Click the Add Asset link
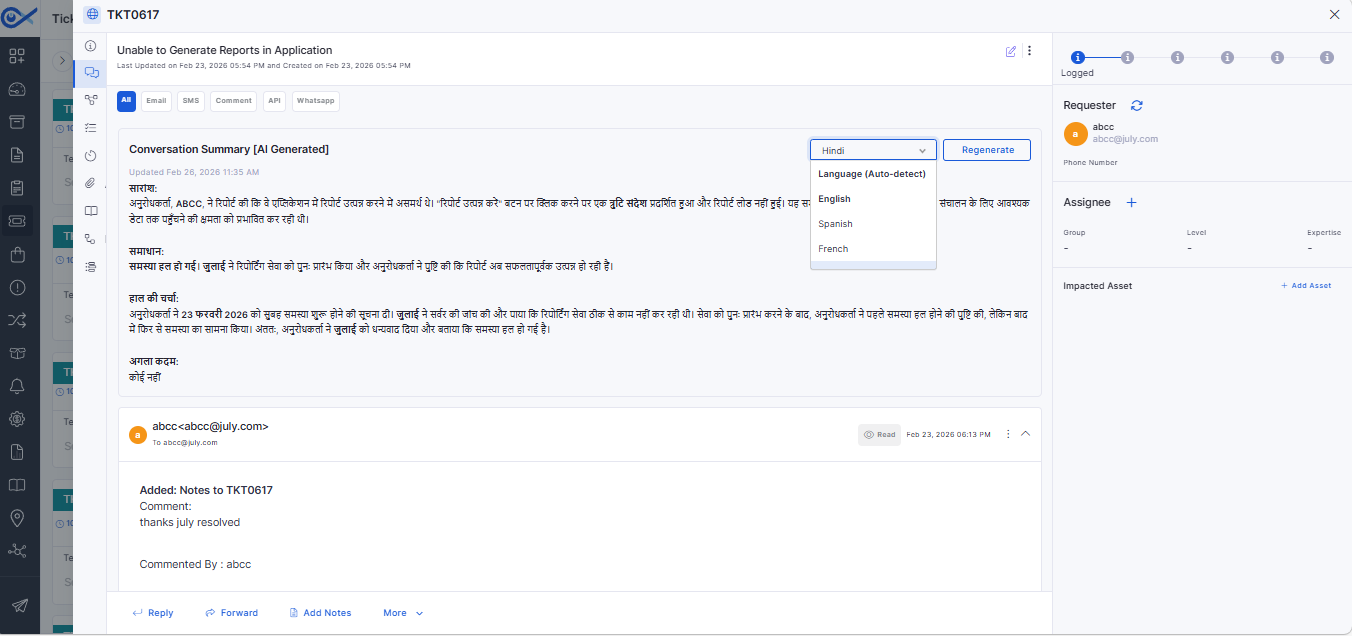Viewport: 1352px width, 636px height. point(1306,286)
